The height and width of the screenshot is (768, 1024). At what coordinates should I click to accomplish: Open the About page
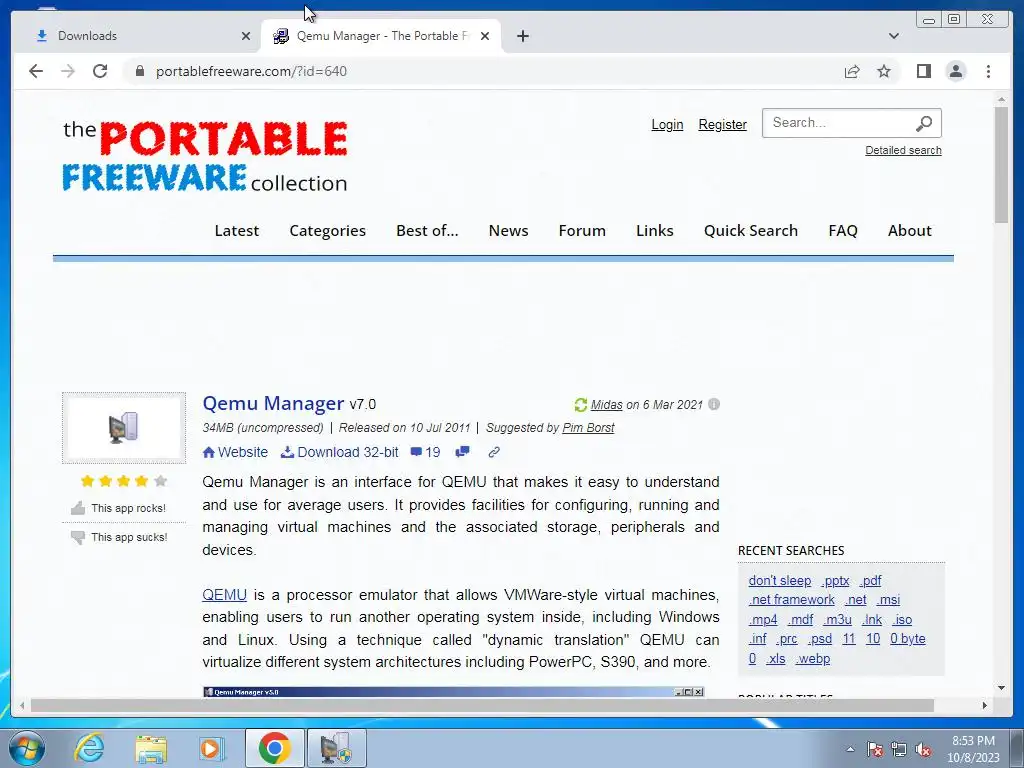click(909, 231)
